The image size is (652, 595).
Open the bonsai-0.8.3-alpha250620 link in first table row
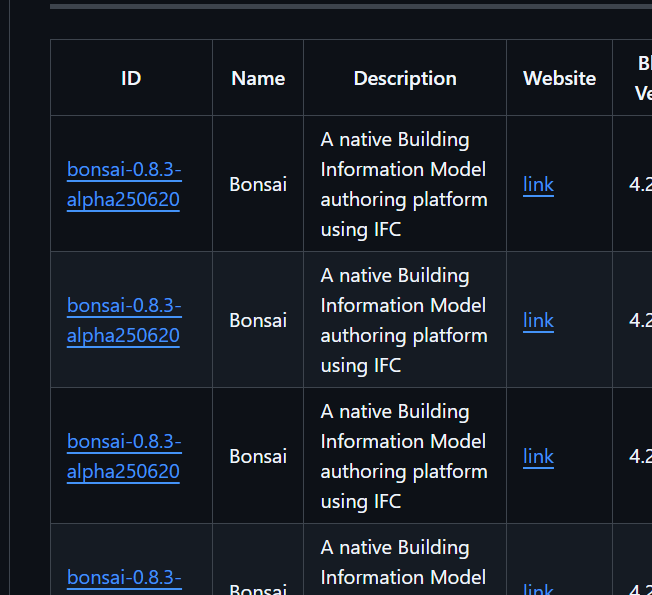(124, 184)
